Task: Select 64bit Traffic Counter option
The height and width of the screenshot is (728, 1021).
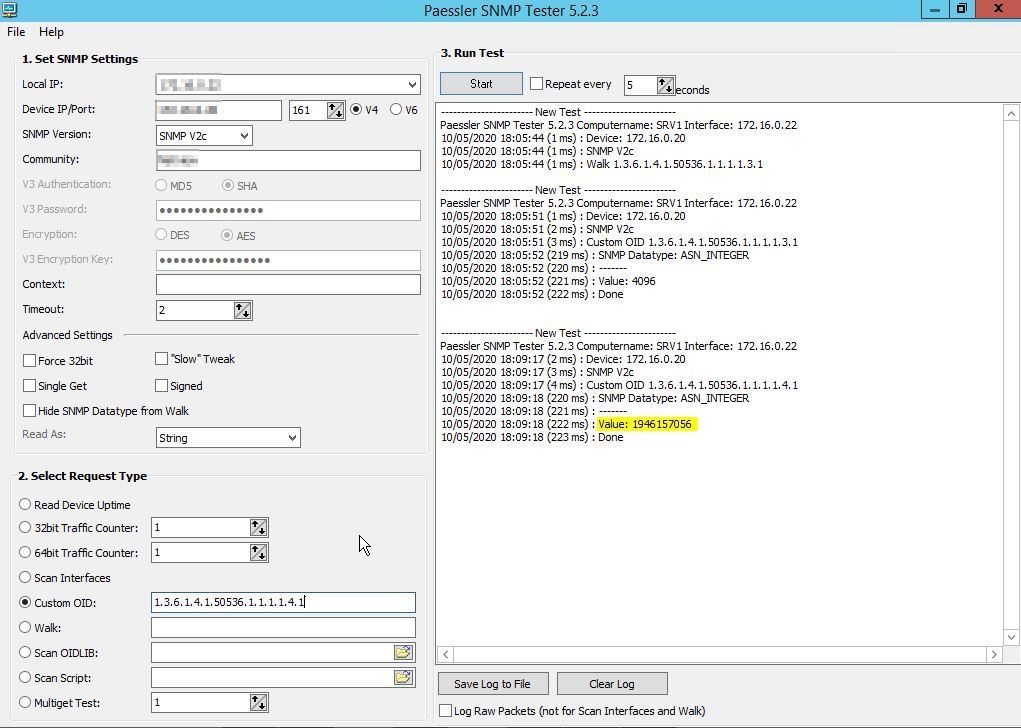Action: click(x=25, y=552)
